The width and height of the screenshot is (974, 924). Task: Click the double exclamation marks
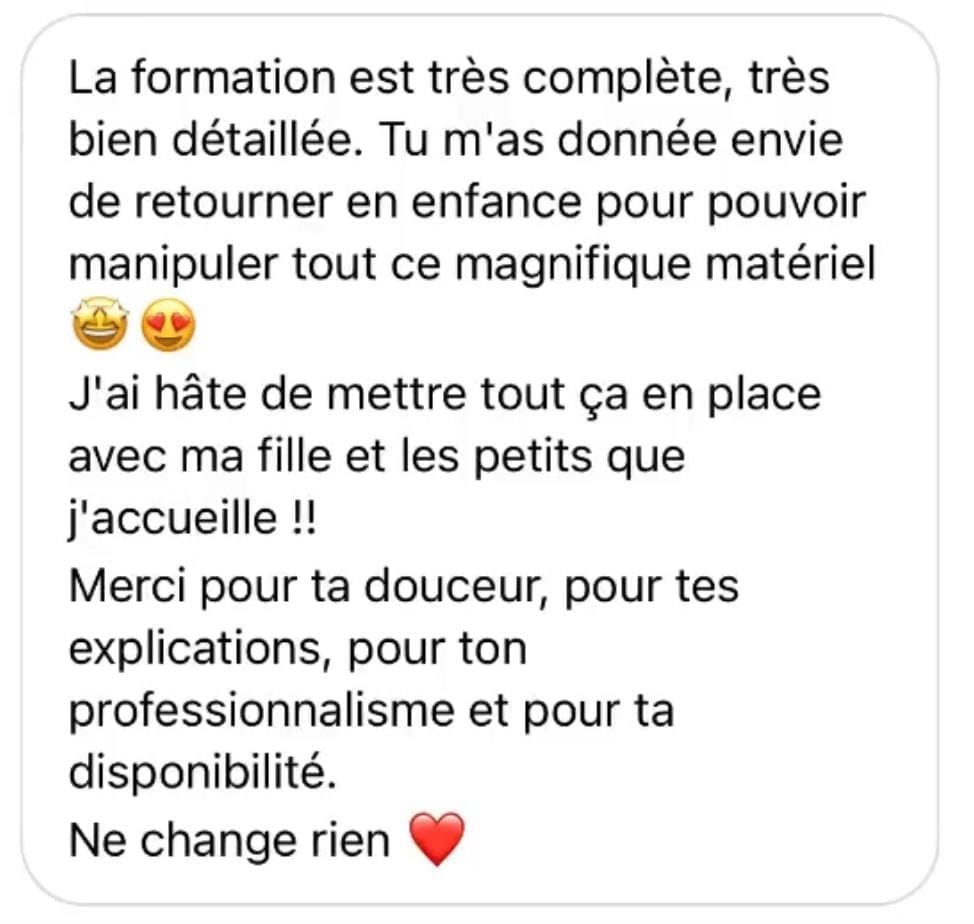pos(303,519)
